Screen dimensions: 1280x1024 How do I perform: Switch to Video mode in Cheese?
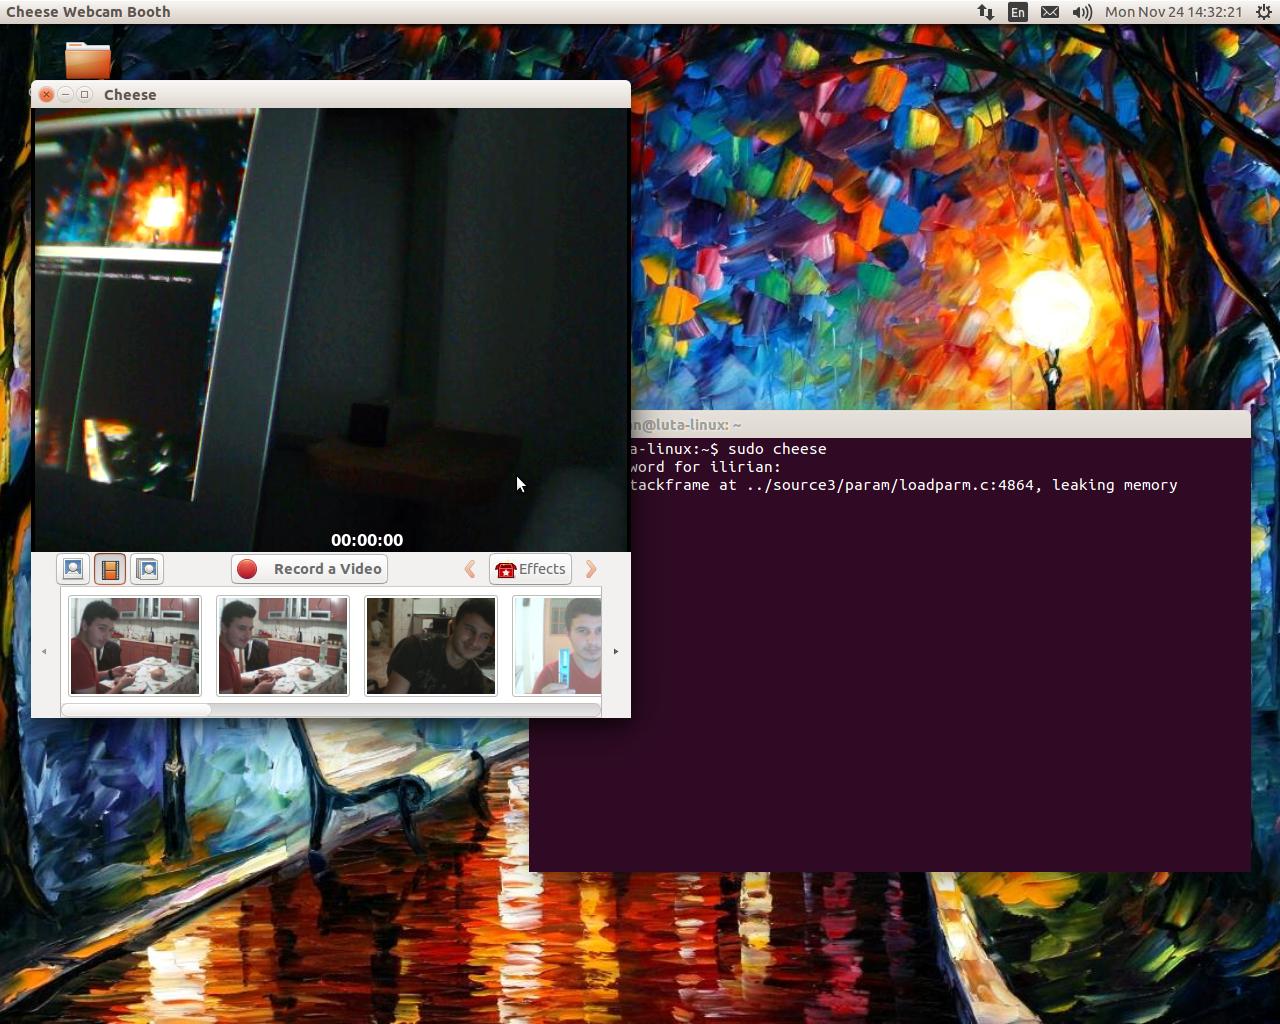(110, 569)
